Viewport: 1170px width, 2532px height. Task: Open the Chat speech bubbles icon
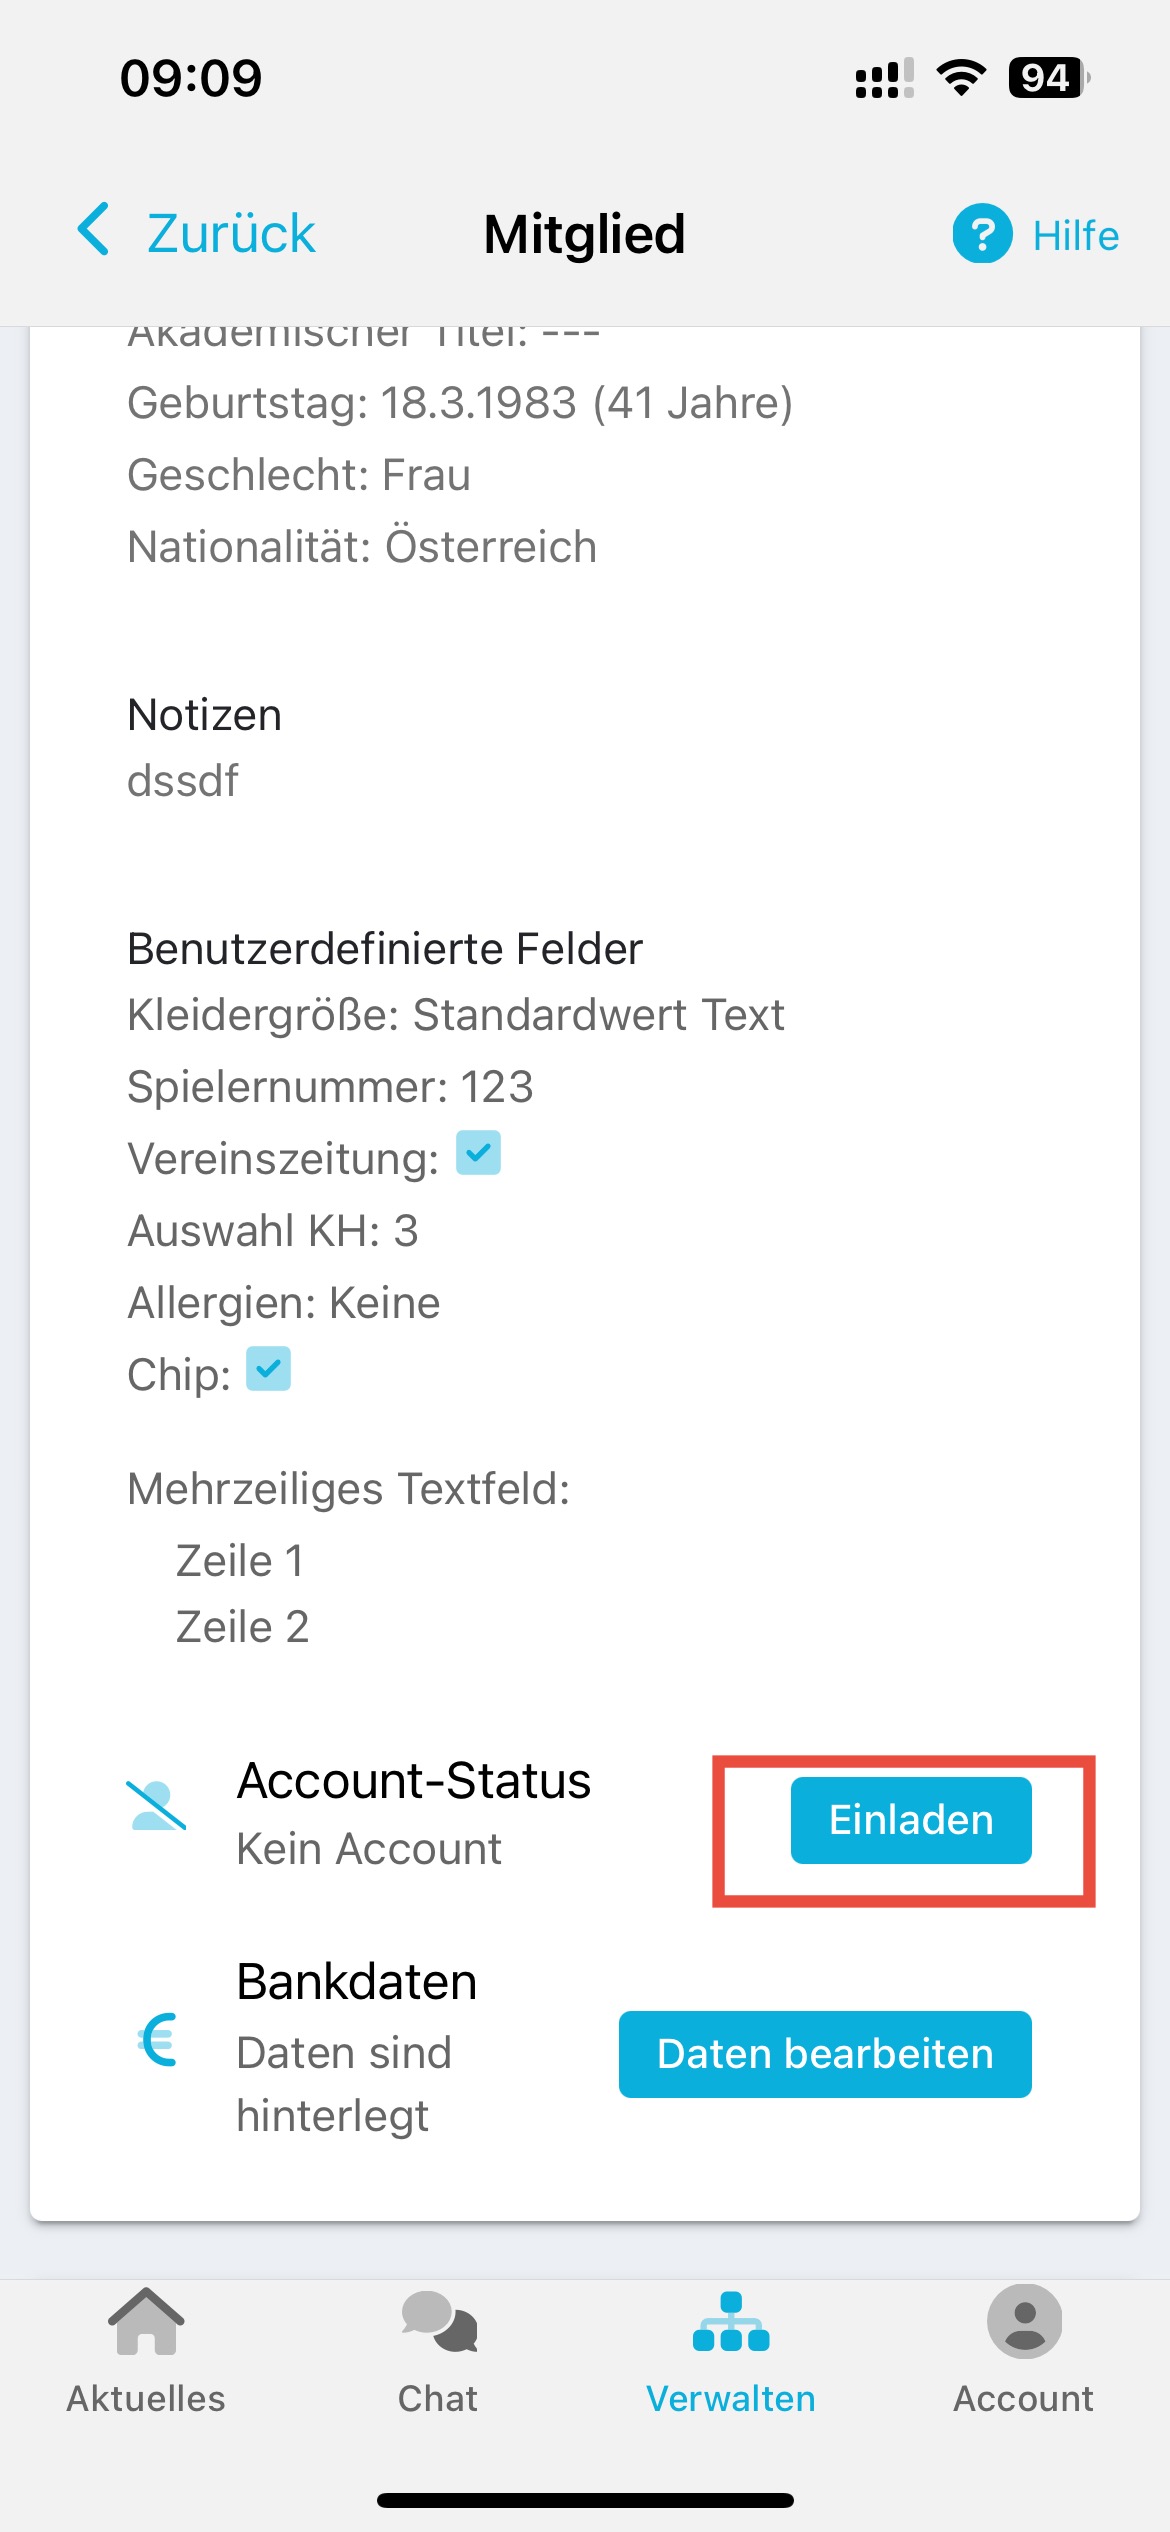click(x=439, y=2322)
